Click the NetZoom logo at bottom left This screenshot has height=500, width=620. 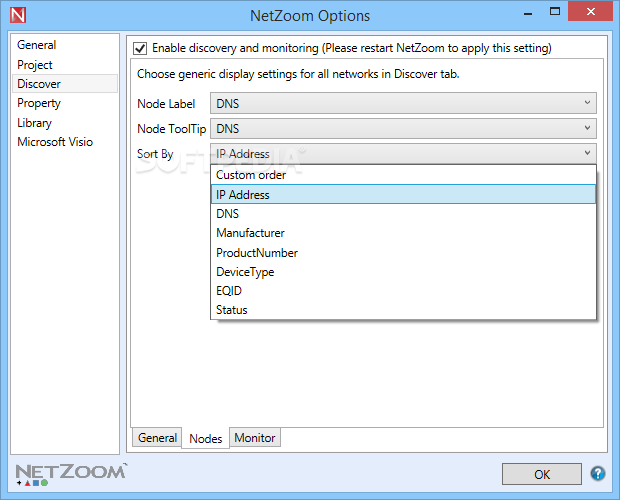pyautogui.click(x=71, y=474)
